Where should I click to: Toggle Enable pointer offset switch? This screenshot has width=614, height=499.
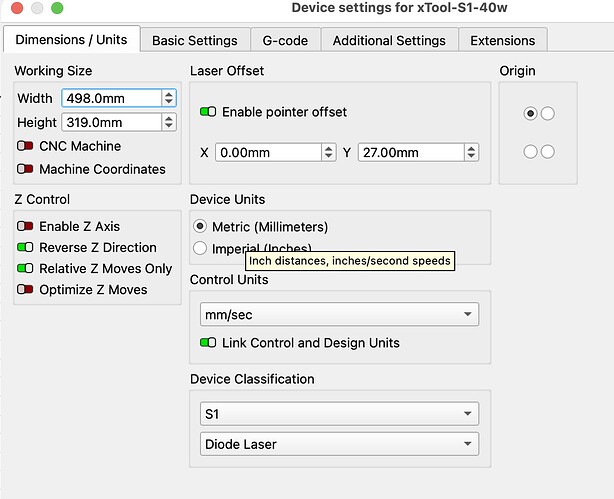208,112
